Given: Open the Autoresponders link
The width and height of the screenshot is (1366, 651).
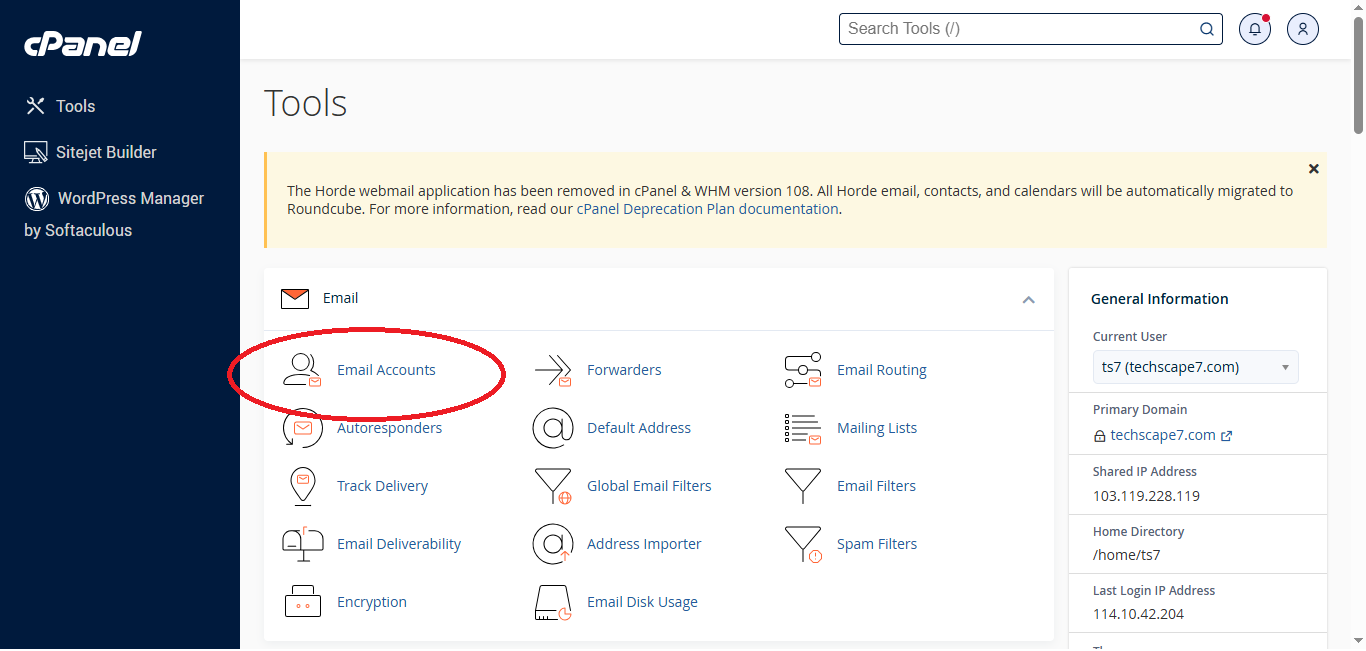Looking at the screenshot, I should pyautogui.click(x=389, y=428).
